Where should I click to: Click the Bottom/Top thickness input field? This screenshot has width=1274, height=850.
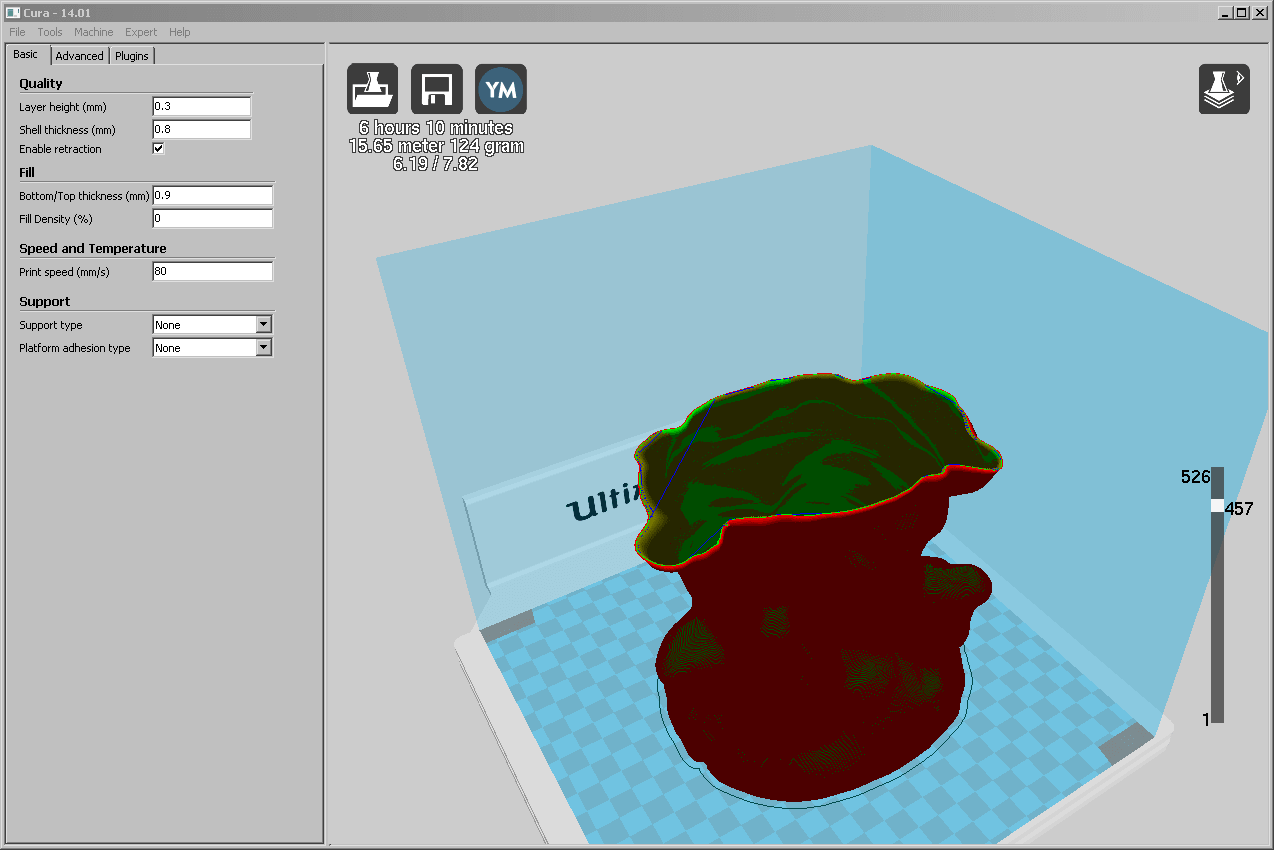(212, 195)
